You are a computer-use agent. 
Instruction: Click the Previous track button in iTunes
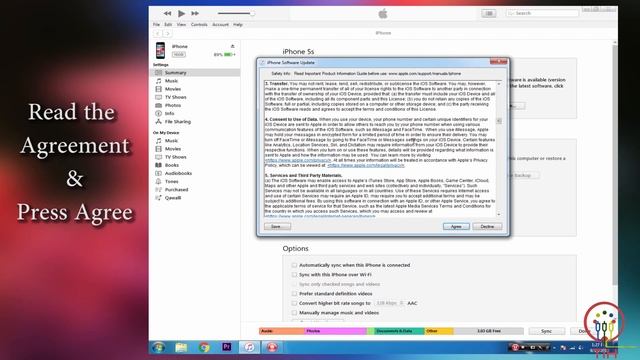(167, 13)
